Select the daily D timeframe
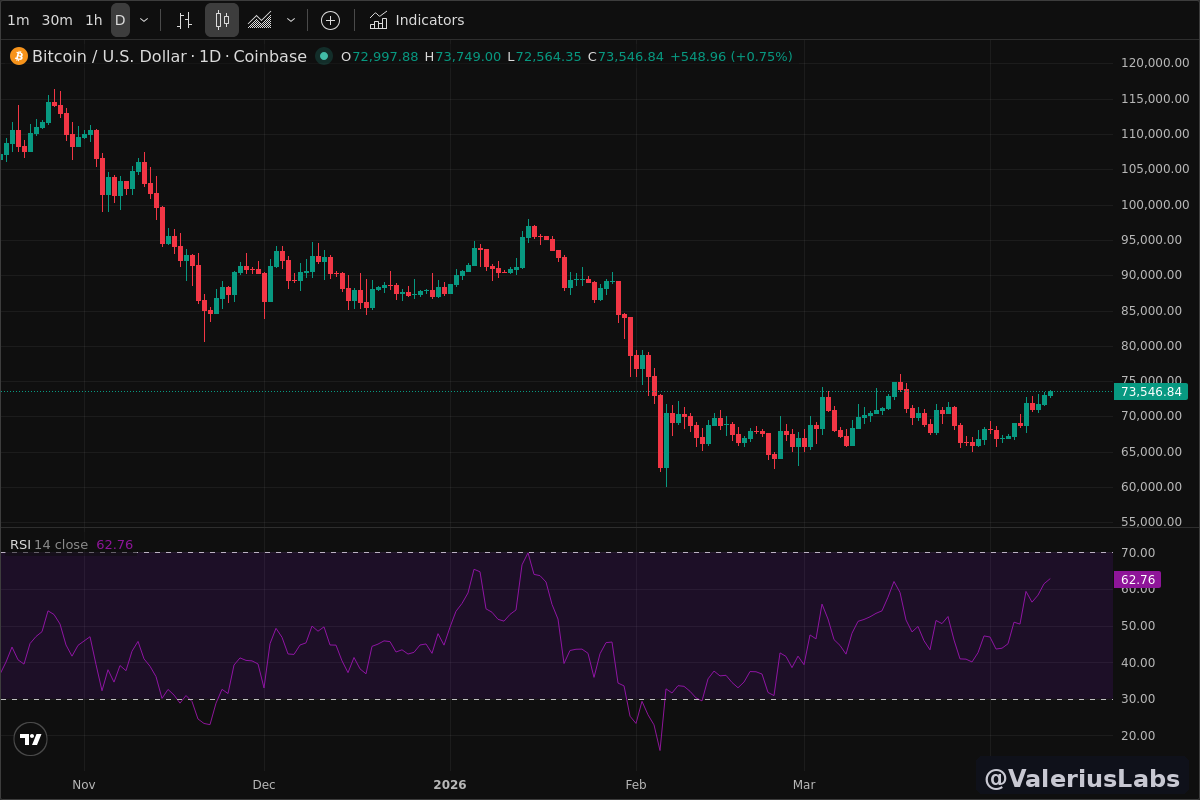 (x=120, y=20)
